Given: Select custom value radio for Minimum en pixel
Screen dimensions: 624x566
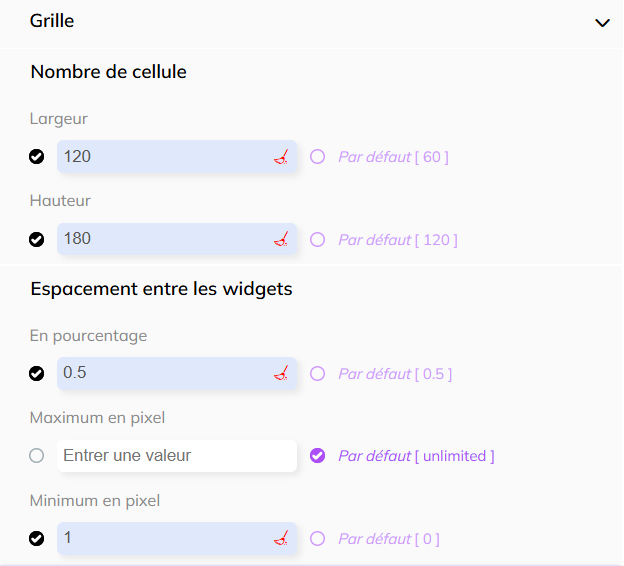Looking at the screenshot, I should (x=37, y=538).
